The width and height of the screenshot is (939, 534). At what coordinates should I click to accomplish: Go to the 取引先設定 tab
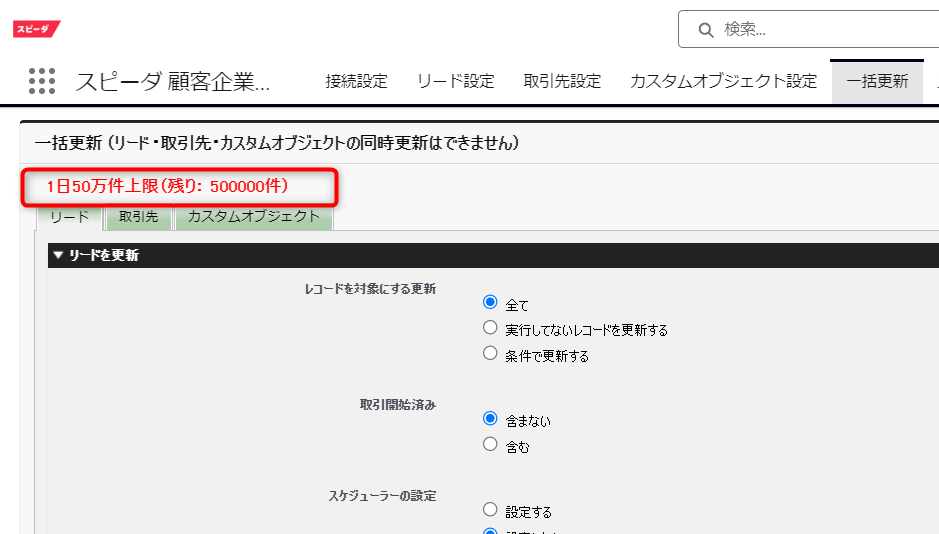tap(562, 81)
